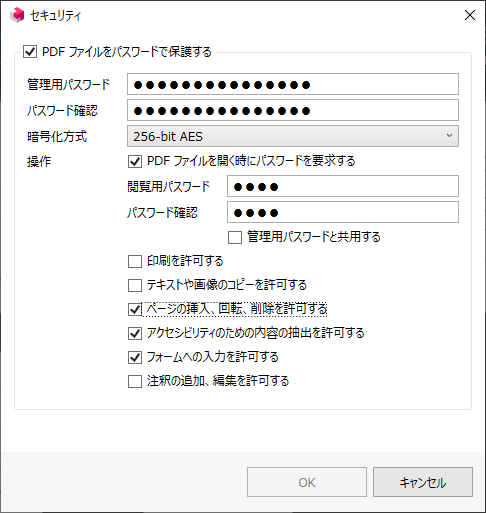Viewport: 486px width, 513px height.
Task: Close the セキュリティ dialog with the X
Action: pos(470,15)
